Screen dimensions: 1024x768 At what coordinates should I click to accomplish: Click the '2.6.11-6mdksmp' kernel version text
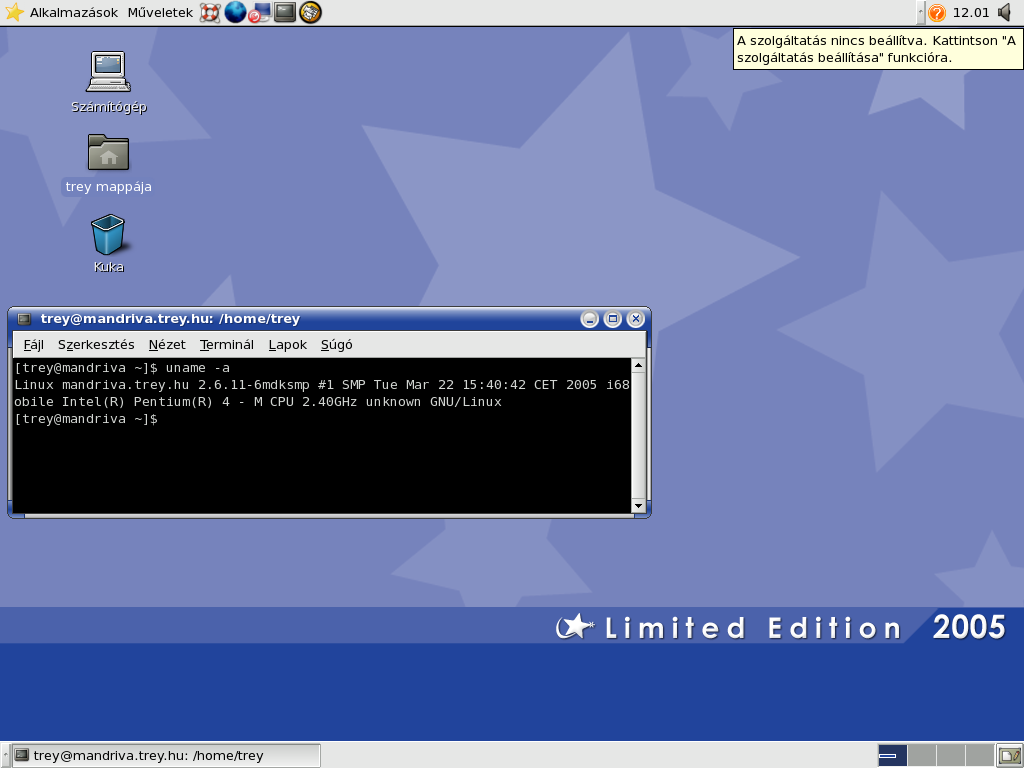[254, 385]
